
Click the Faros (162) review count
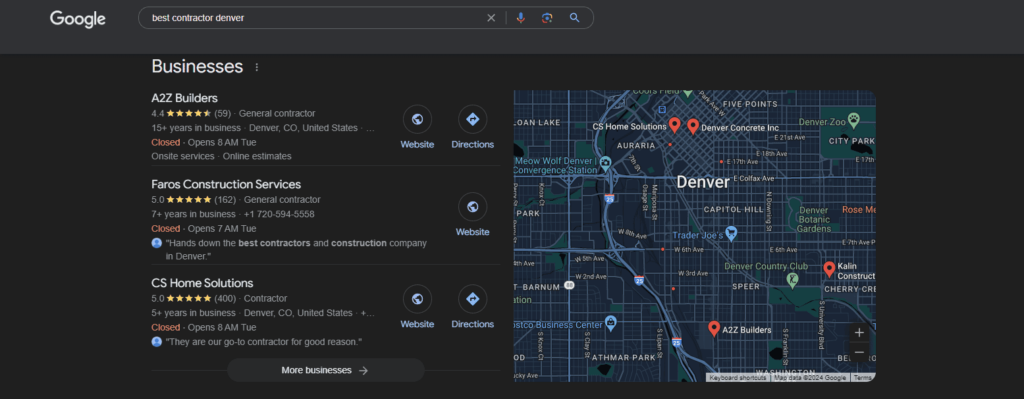[225, 199]
